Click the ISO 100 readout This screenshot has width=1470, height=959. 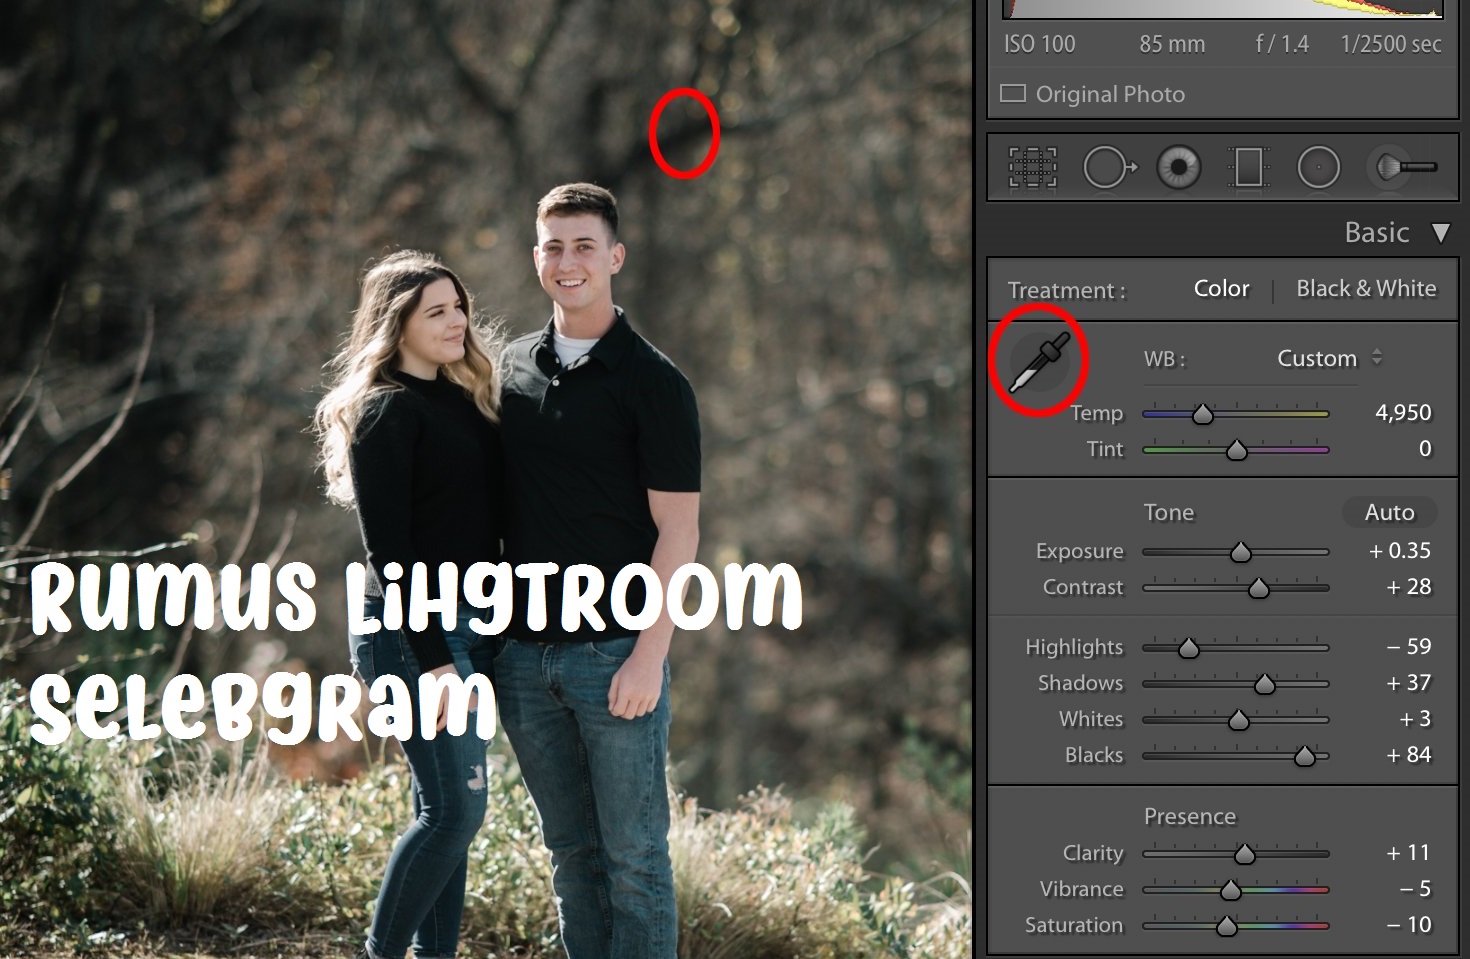tap(1039, 44)
